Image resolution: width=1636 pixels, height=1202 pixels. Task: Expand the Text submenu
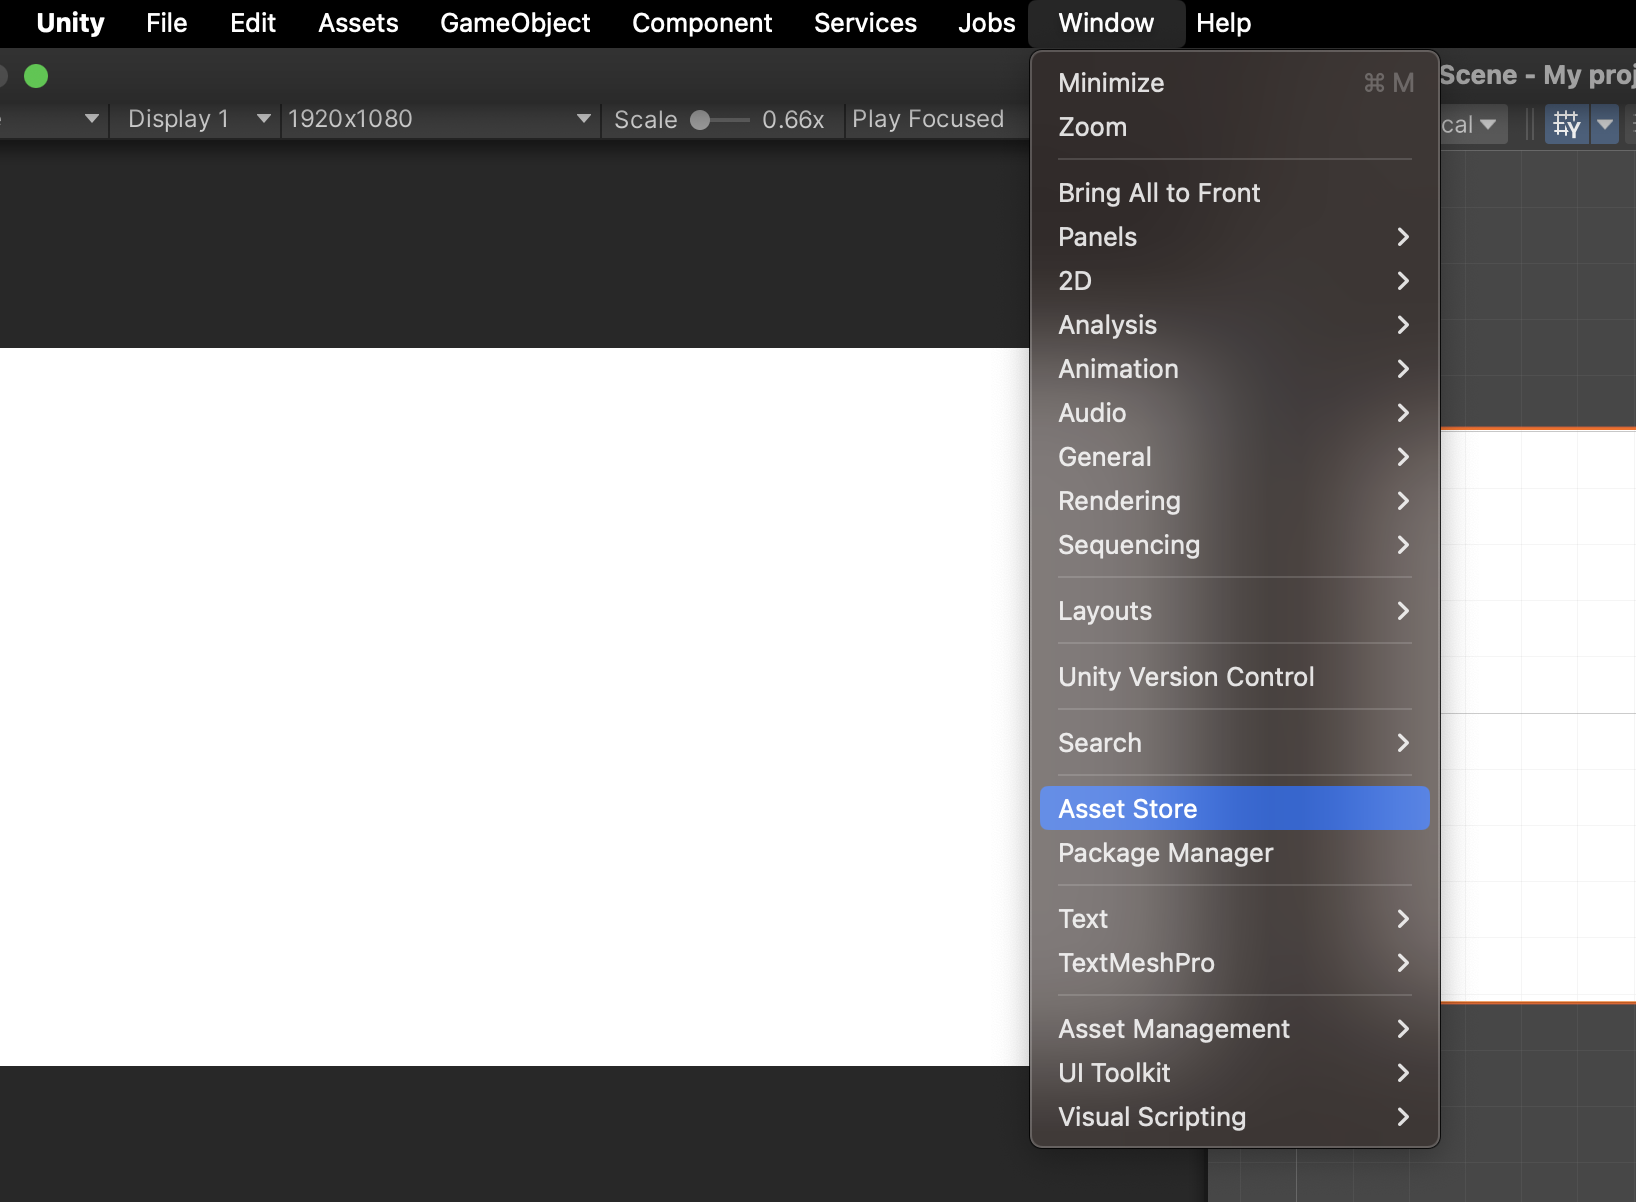coord(1235,919)
